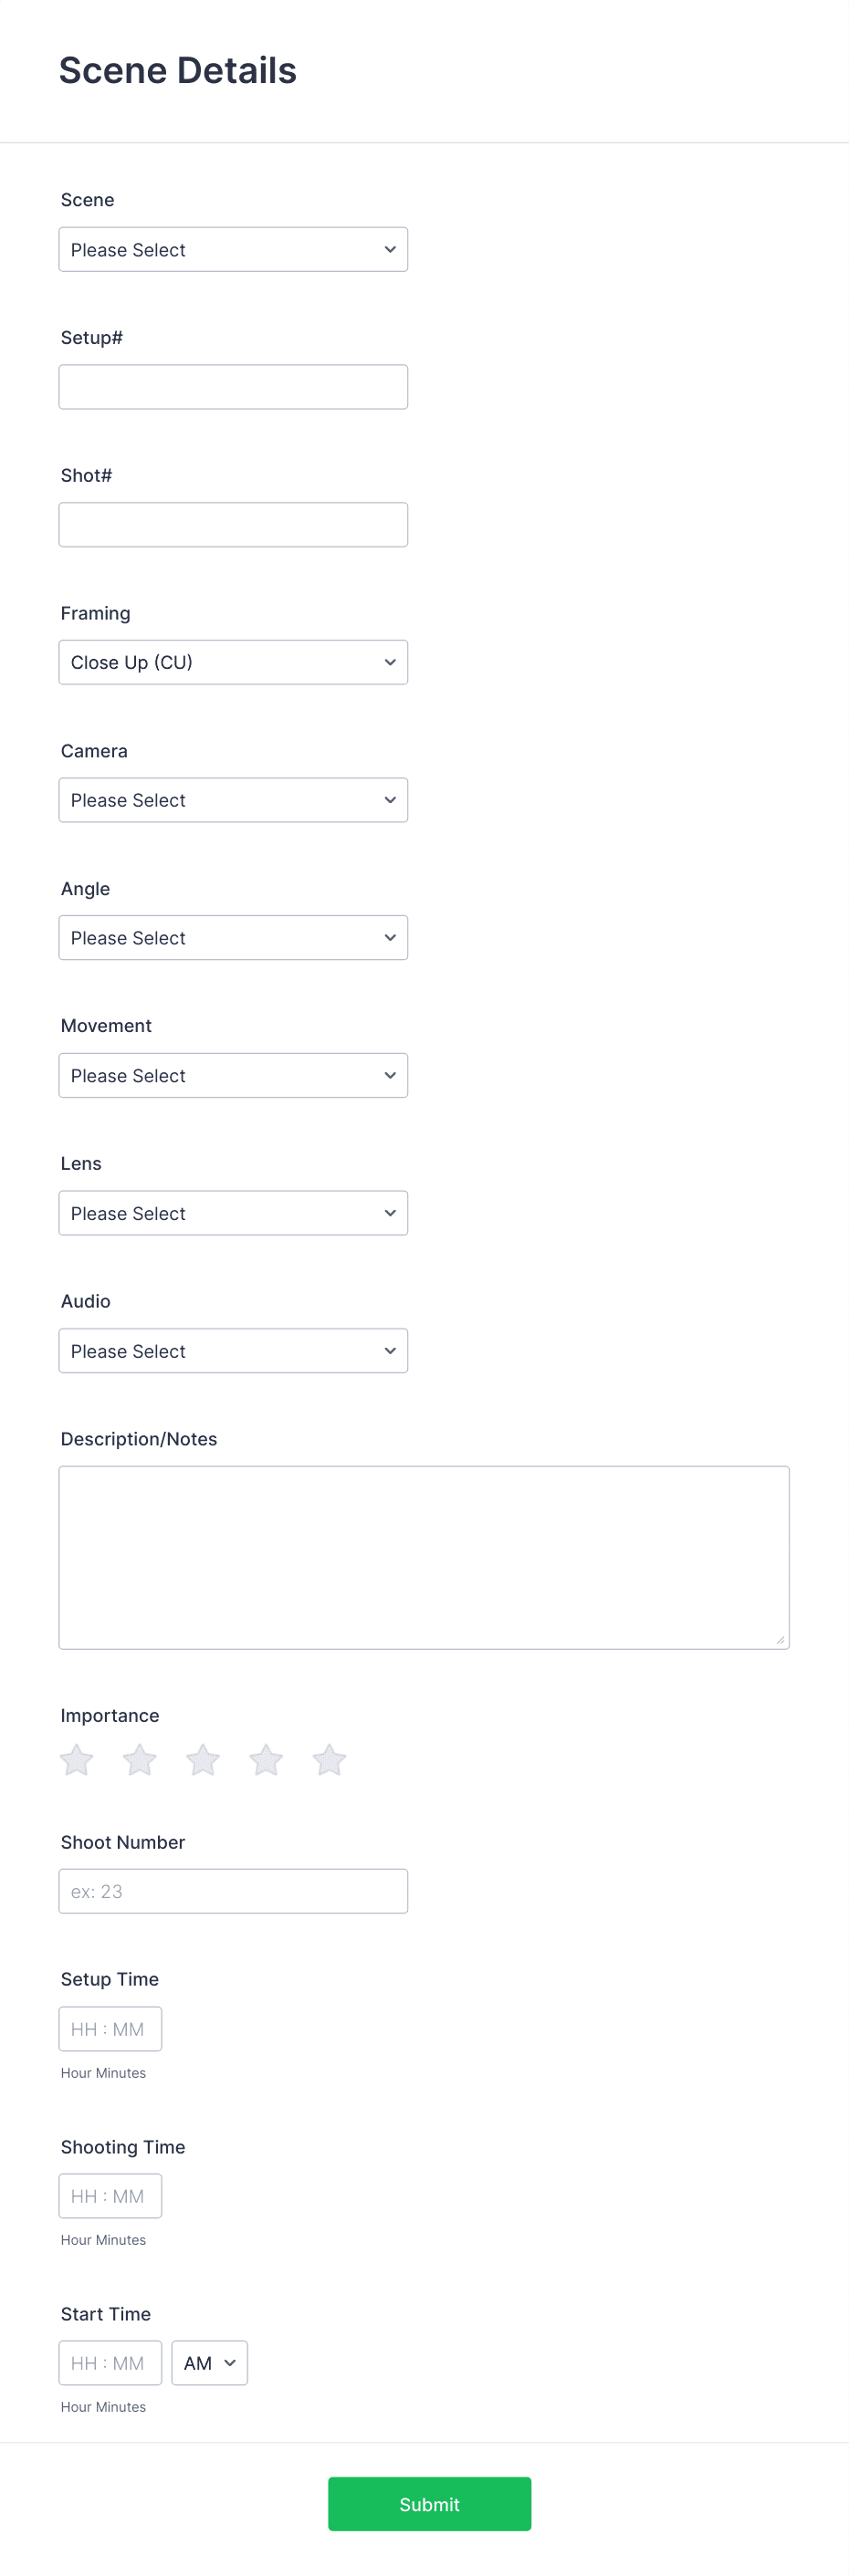Image resolution: width=849 pixels, height=2576 pixels.
Task: Click the Shot# text field
Action: coord(233,524)
